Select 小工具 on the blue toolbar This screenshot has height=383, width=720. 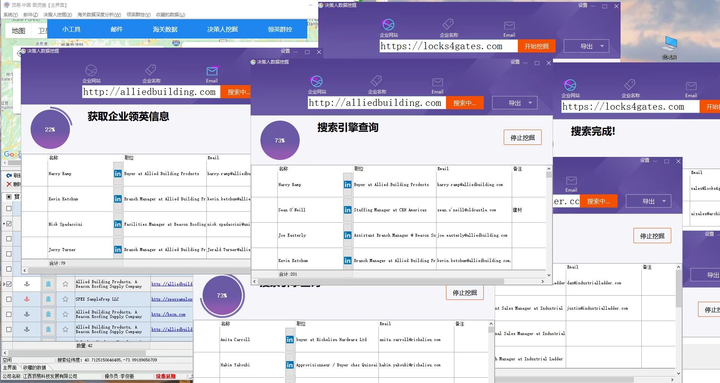(71, 29)
